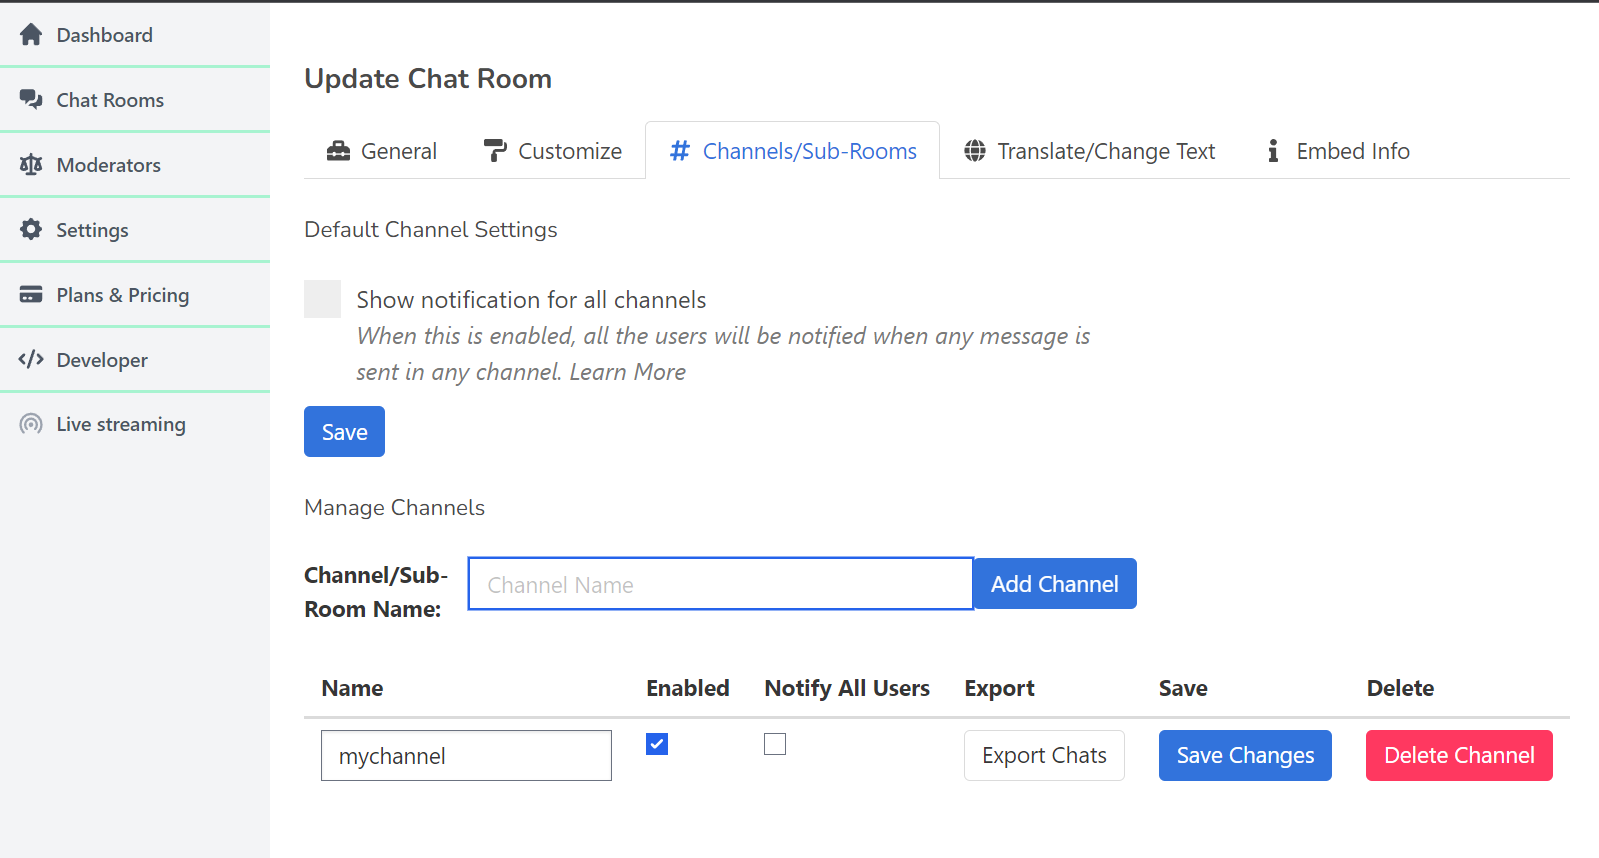Click the Plans & Pricing card icon

(31, 295)
